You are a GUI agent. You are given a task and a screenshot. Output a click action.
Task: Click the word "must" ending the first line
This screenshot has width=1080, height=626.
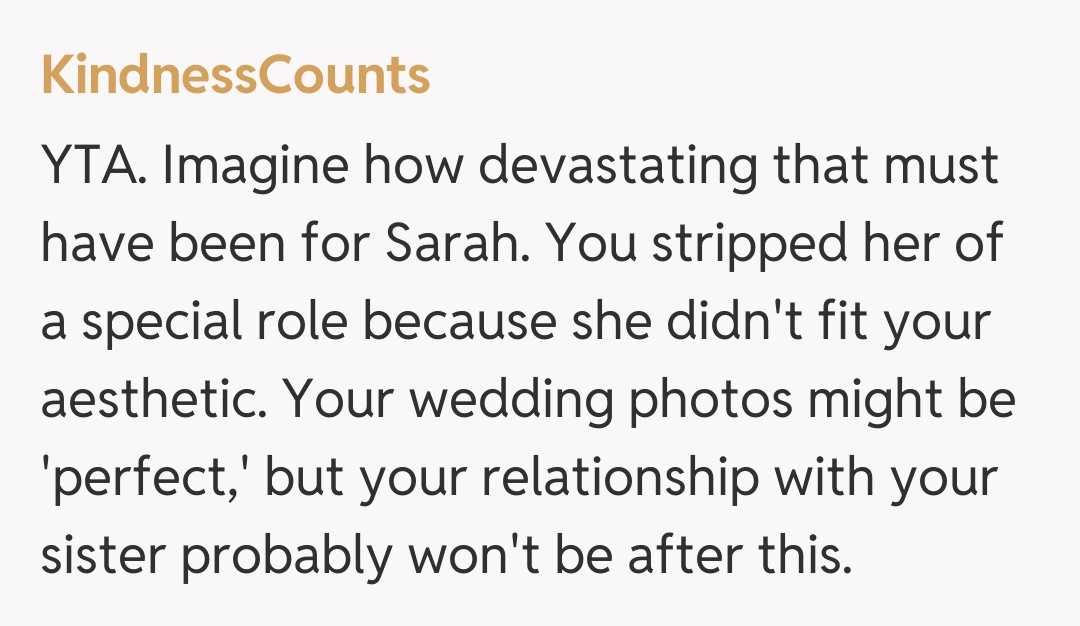point(941,168)
